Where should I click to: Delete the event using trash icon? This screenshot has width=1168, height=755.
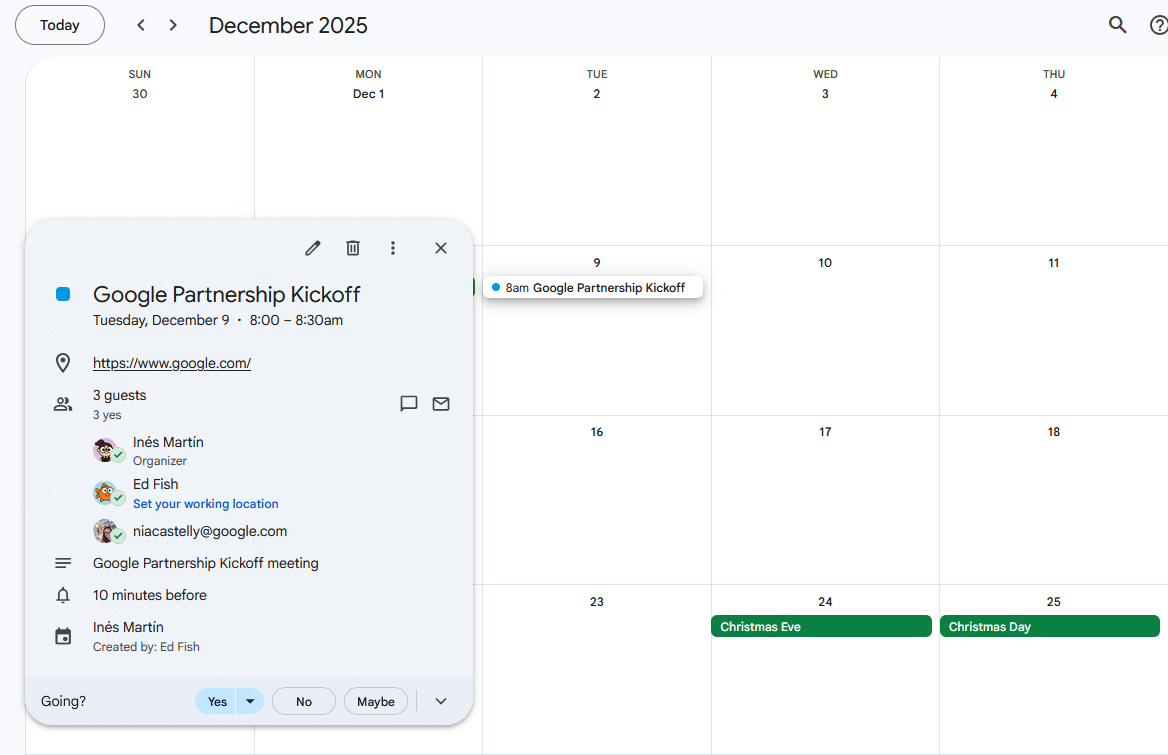click(x=353, y=248)
